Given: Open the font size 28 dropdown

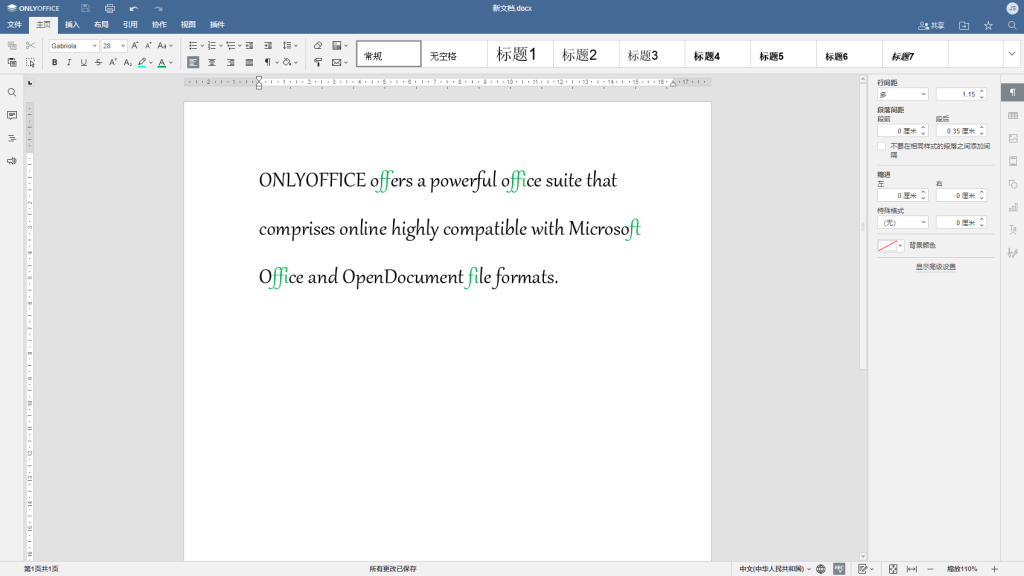Looking at the screenshot, I should (x=123, y=46).
